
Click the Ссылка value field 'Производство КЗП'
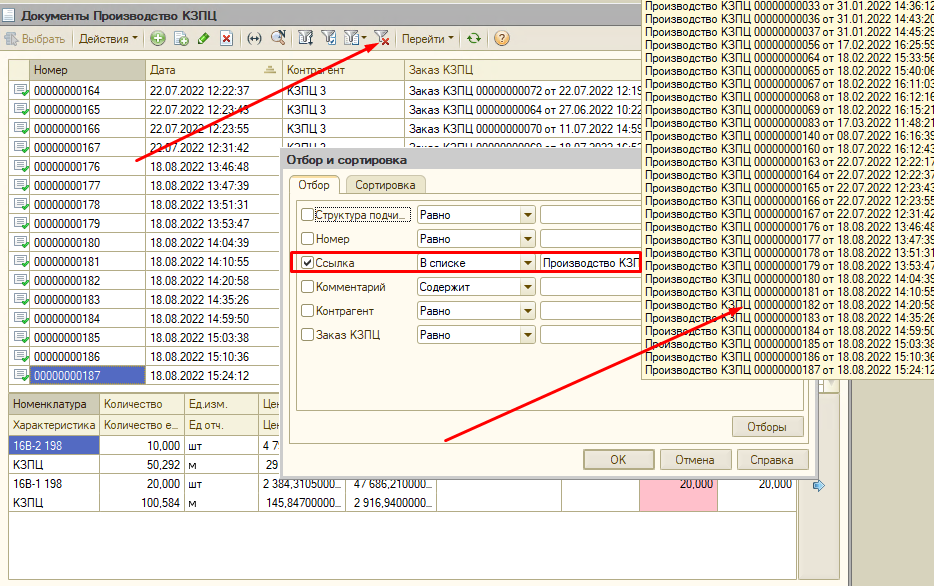point(590,263)
